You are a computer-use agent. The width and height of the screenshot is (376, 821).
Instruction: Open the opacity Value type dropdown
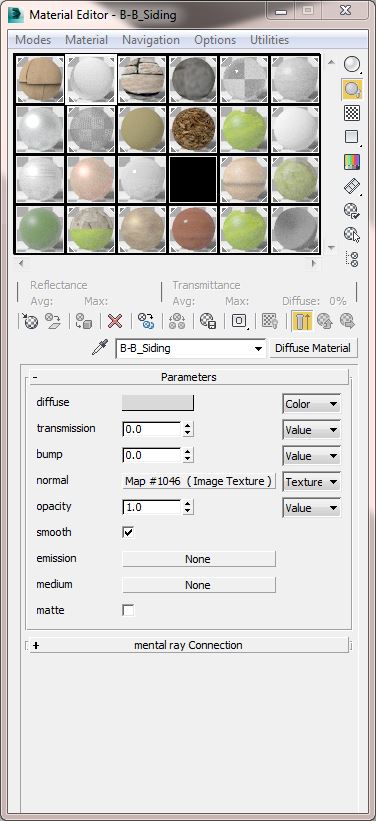pos(312,508)
